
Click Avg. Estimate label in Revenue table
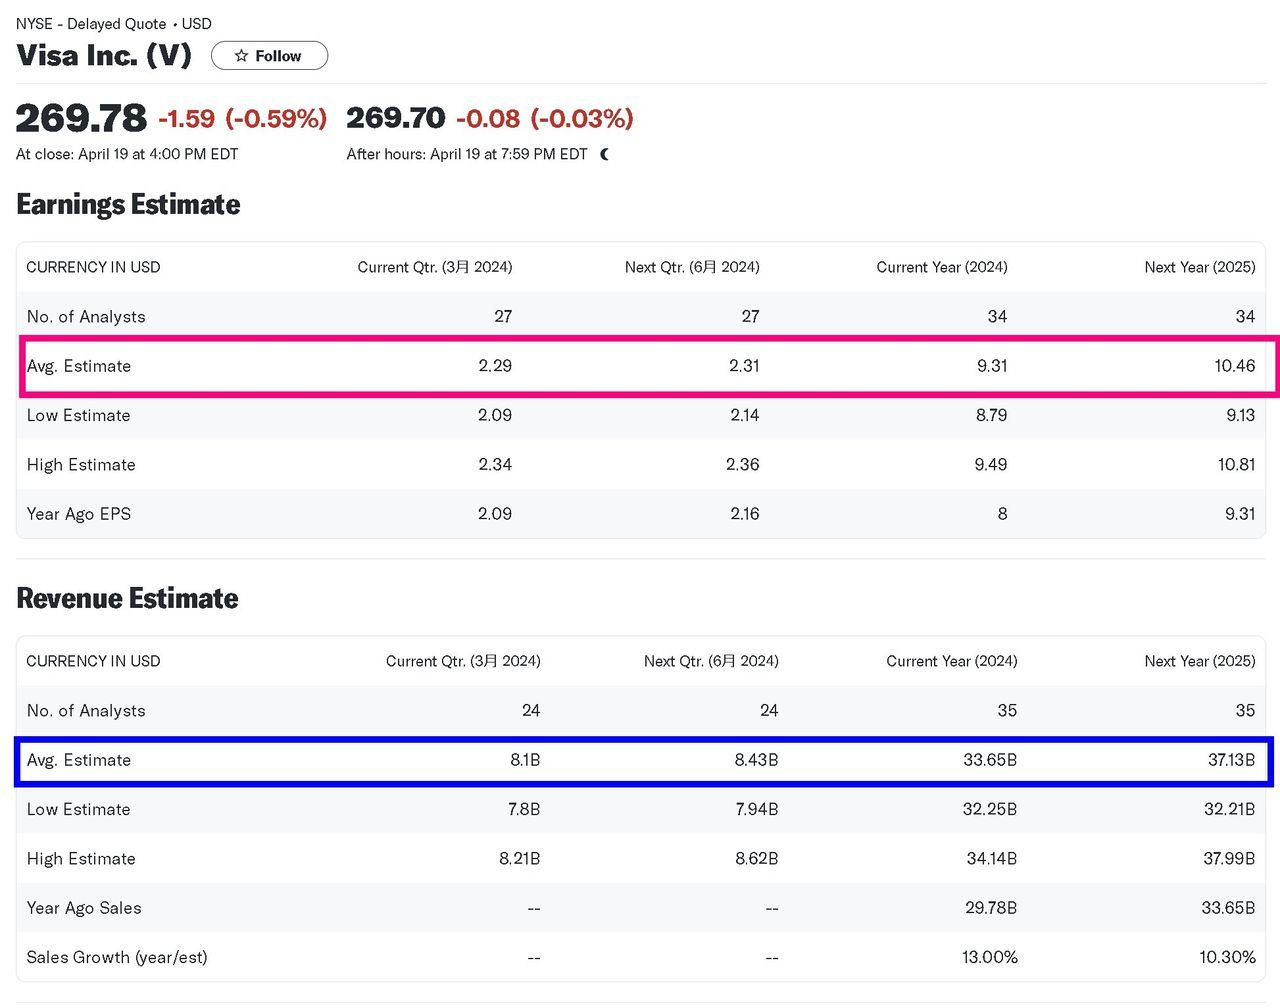(79, 760)
